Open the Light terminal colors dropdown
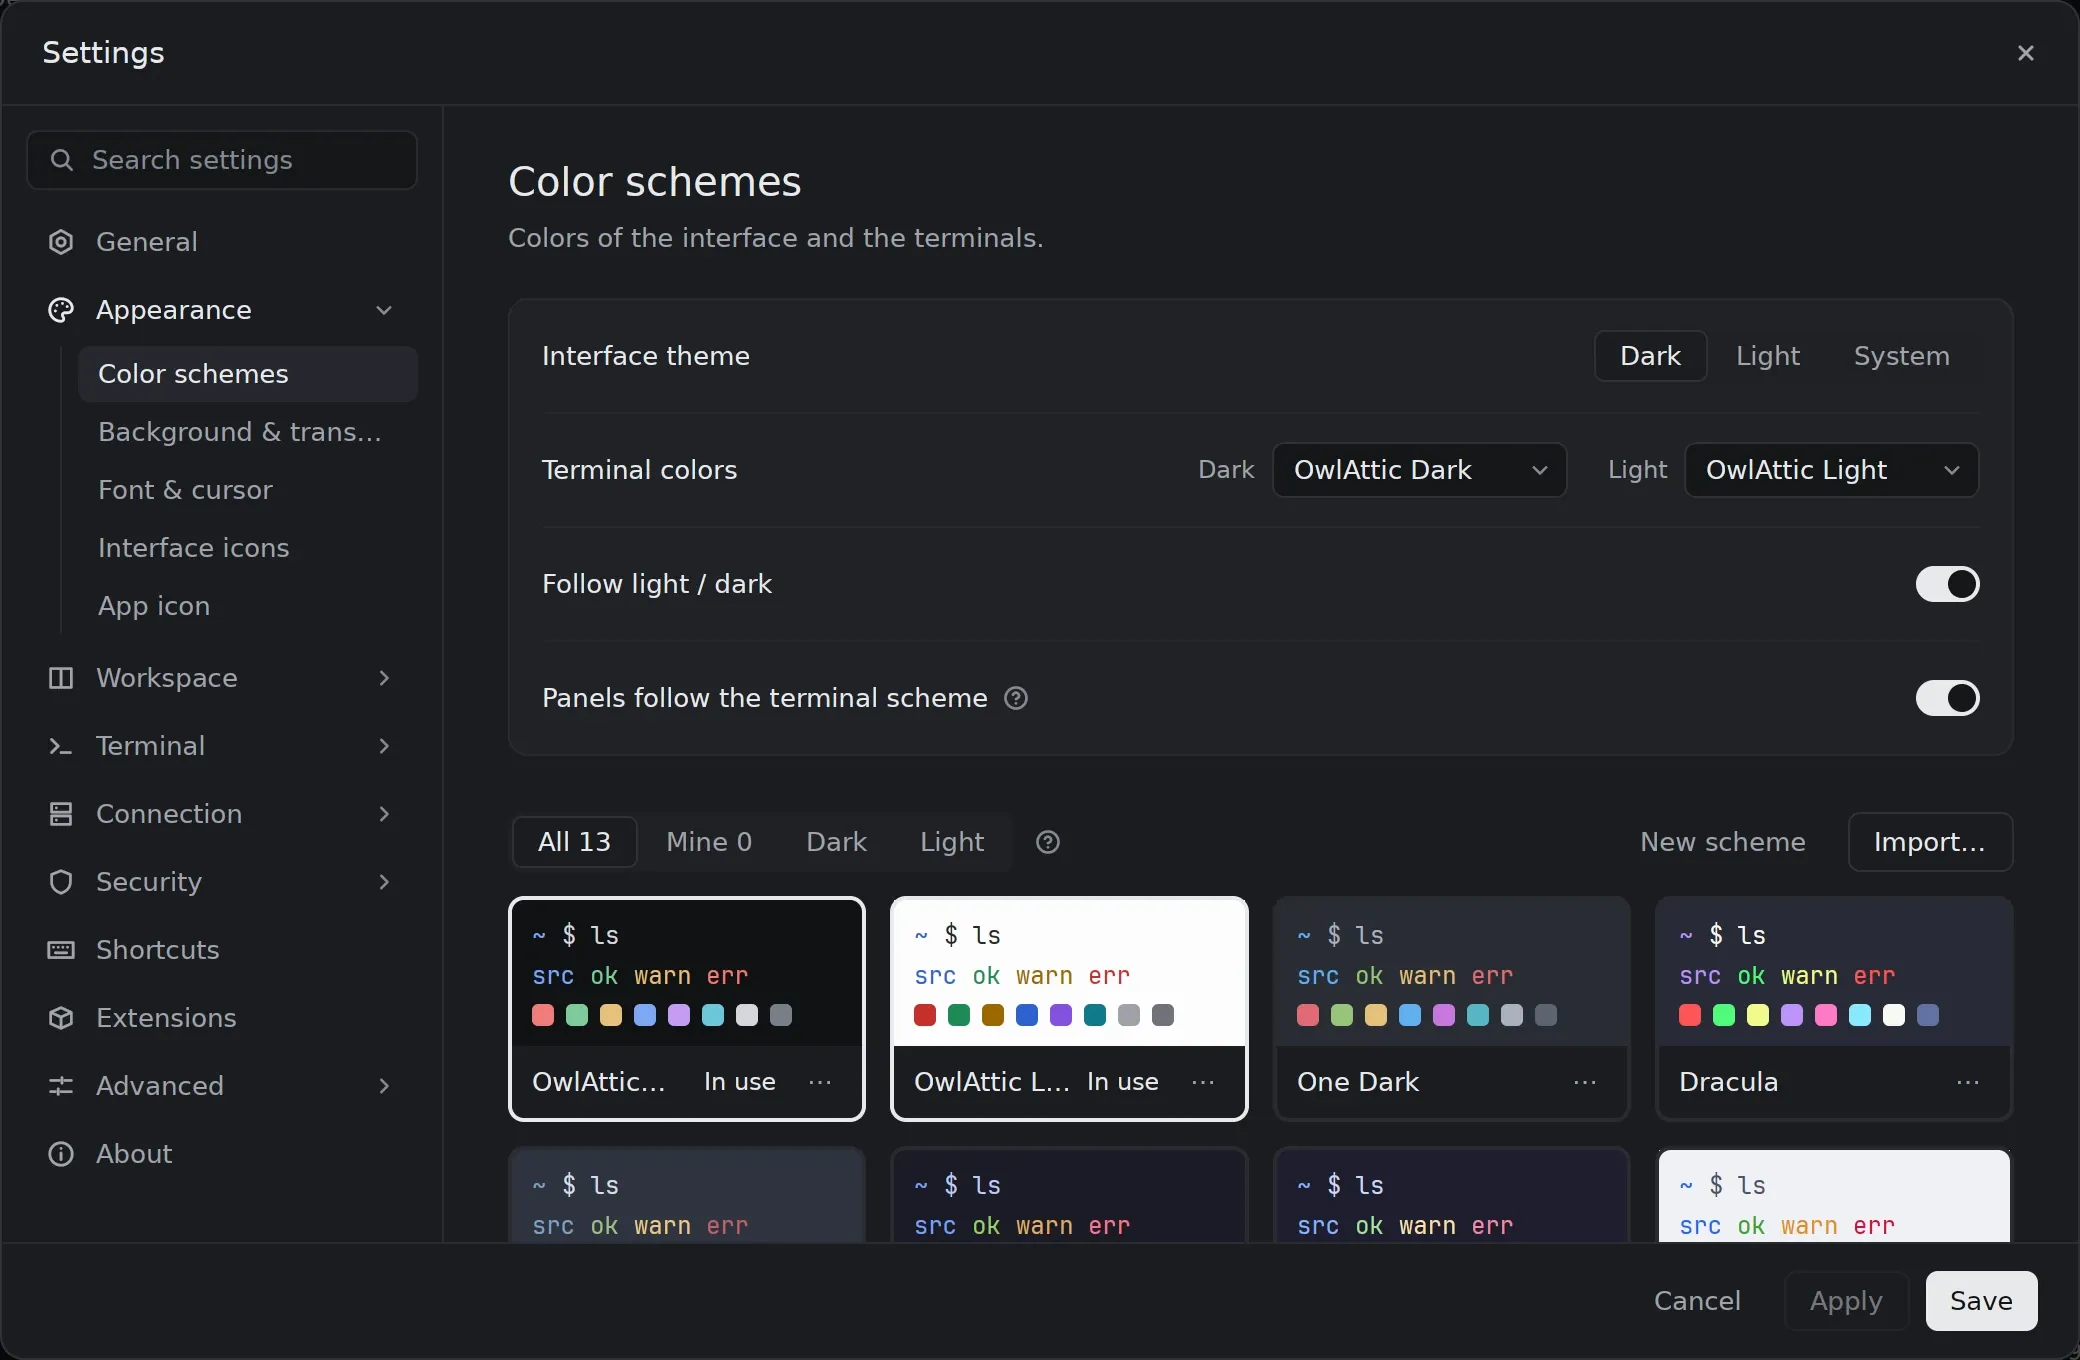This screenshot has width=2080, height=1360. coord(1831,470)
